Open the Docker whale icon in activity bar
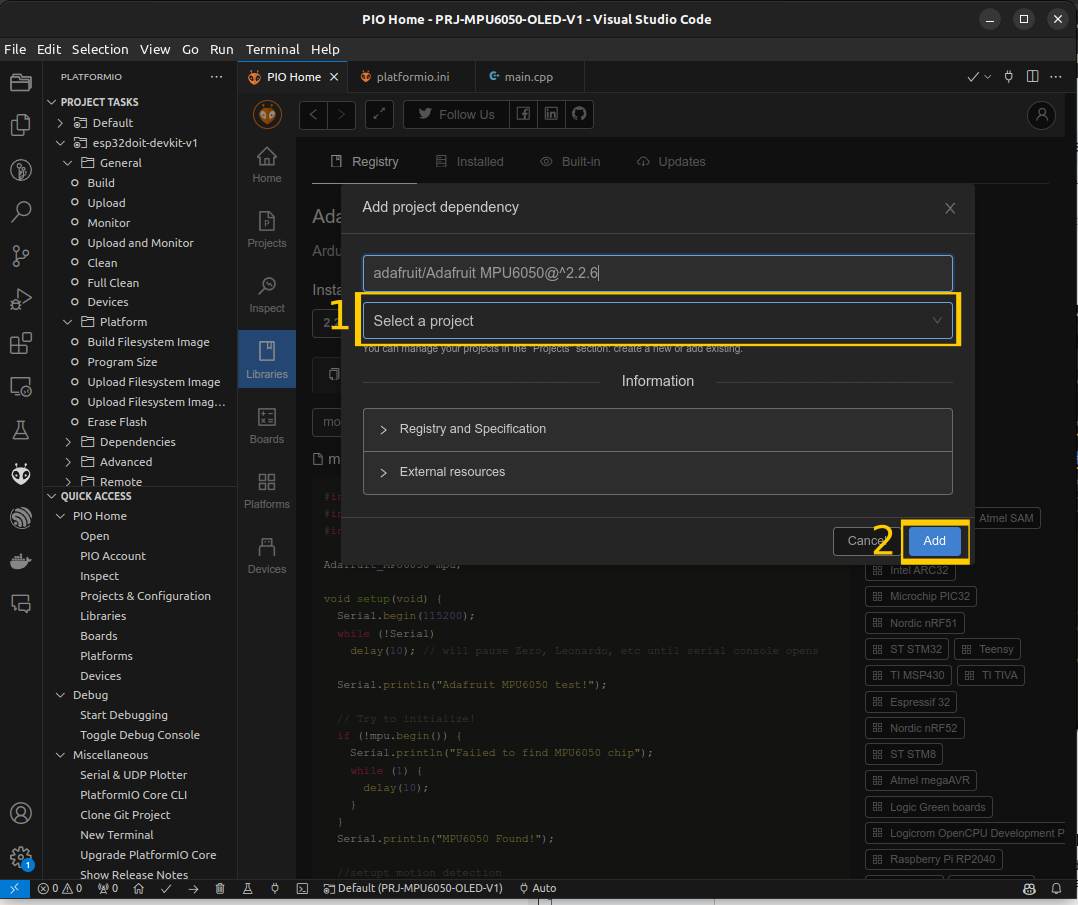 pos(21,561)
